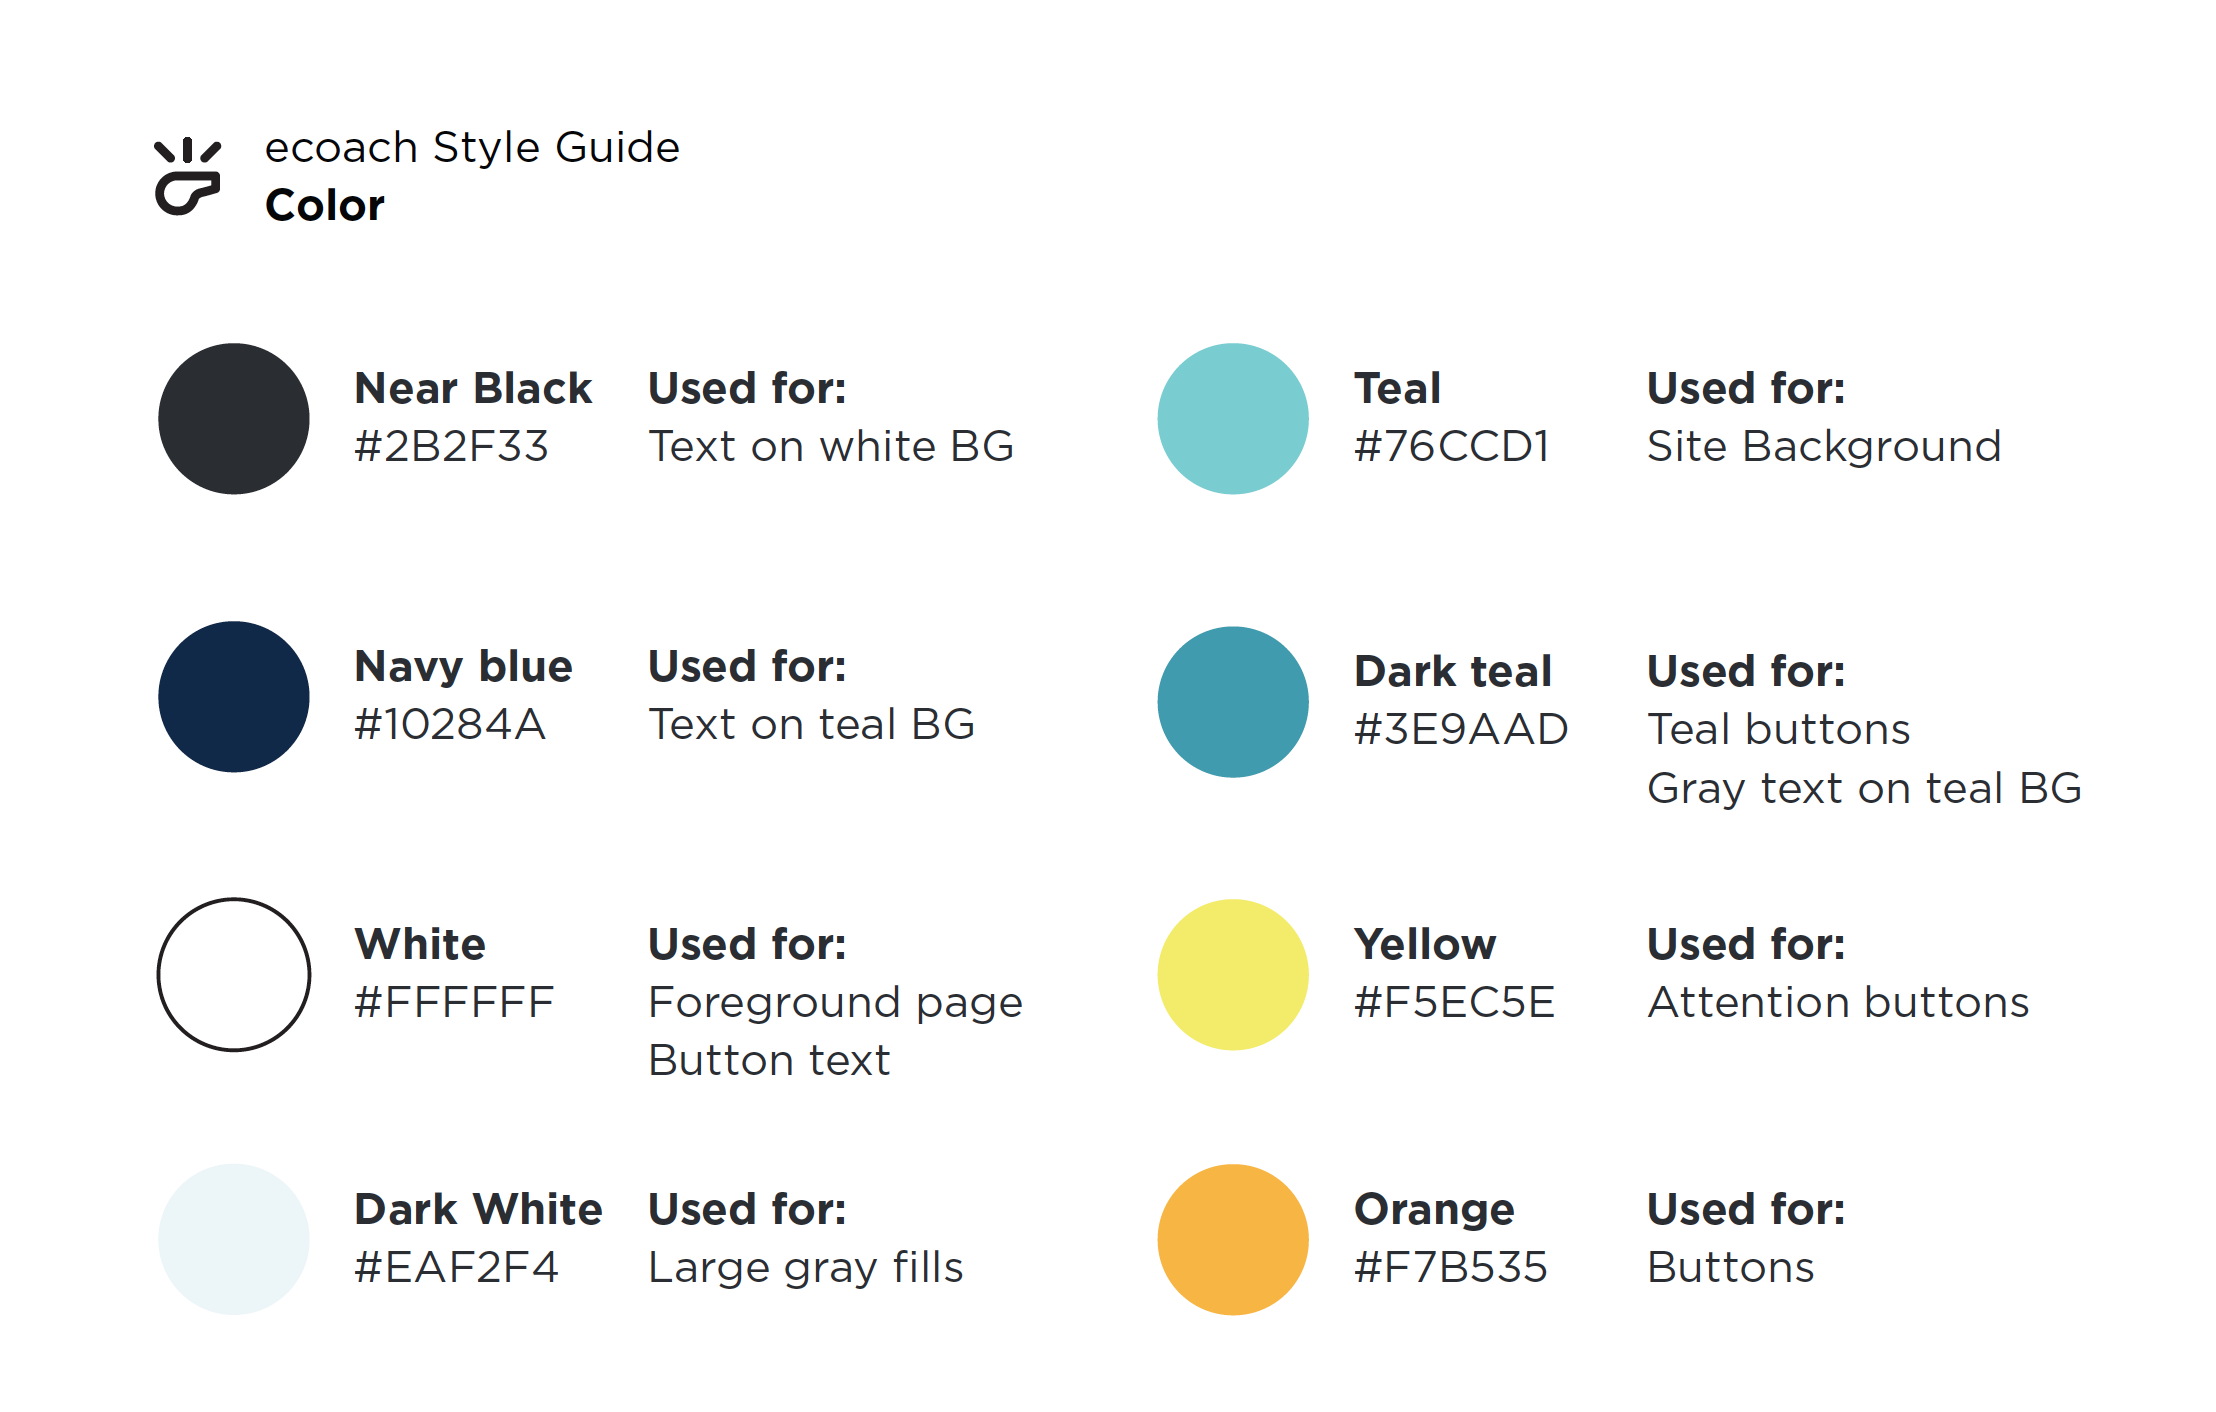Viewport: 2216px width, 1412px height.
Task: Click the #10284A hex code
Action: (x=450, y=724)
